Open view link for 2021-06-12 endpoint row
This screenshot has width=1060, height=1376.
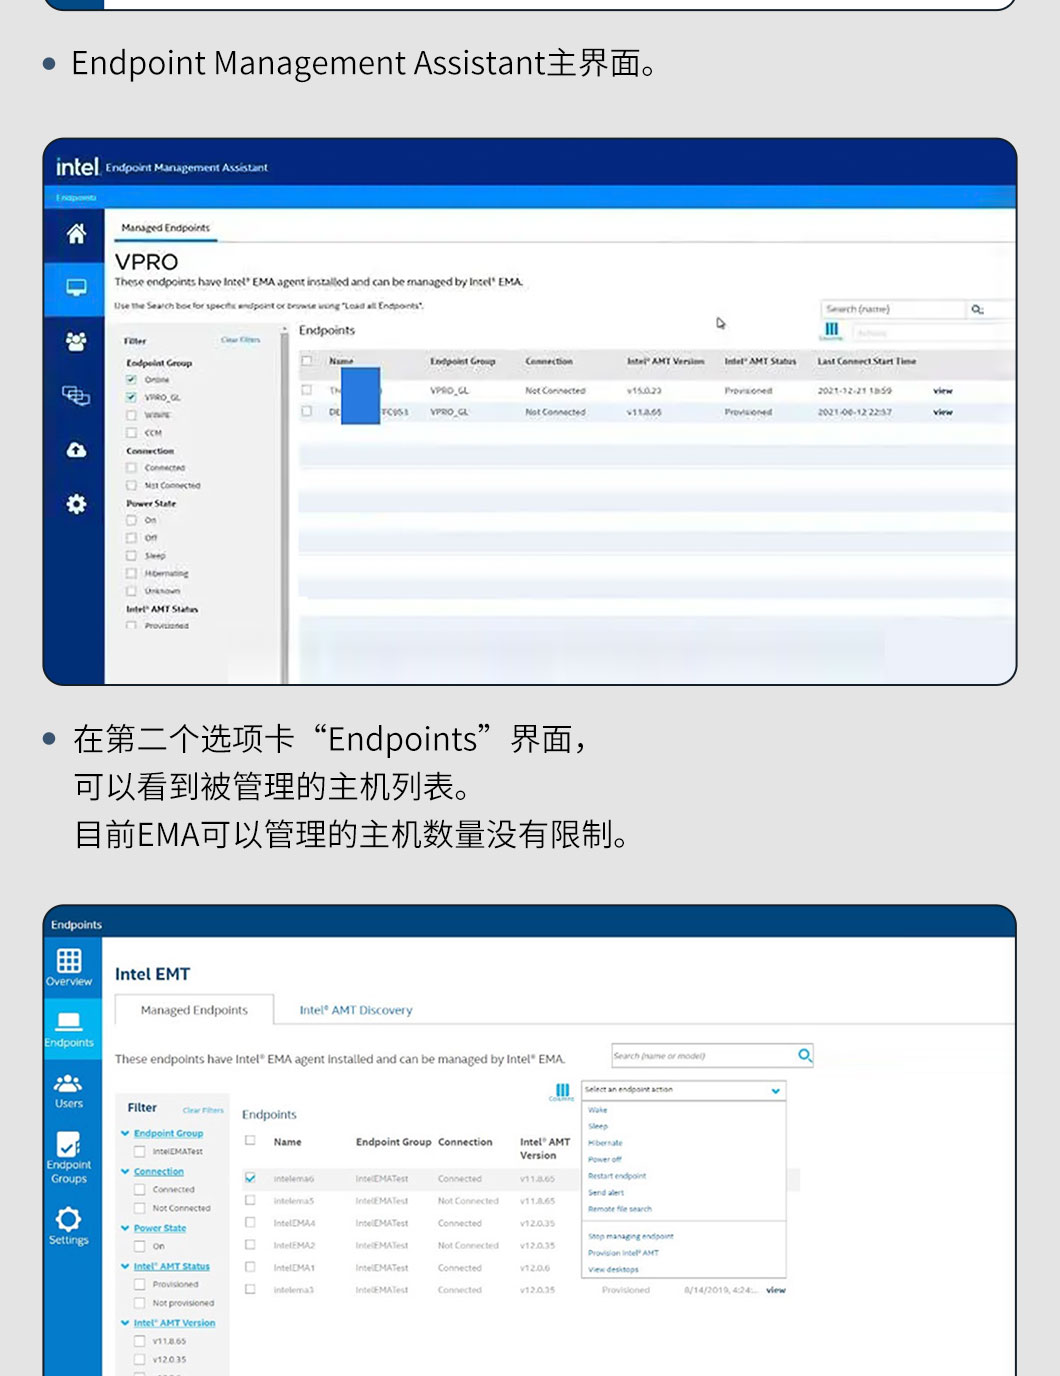pyautogui.click(x=943, y=412)
